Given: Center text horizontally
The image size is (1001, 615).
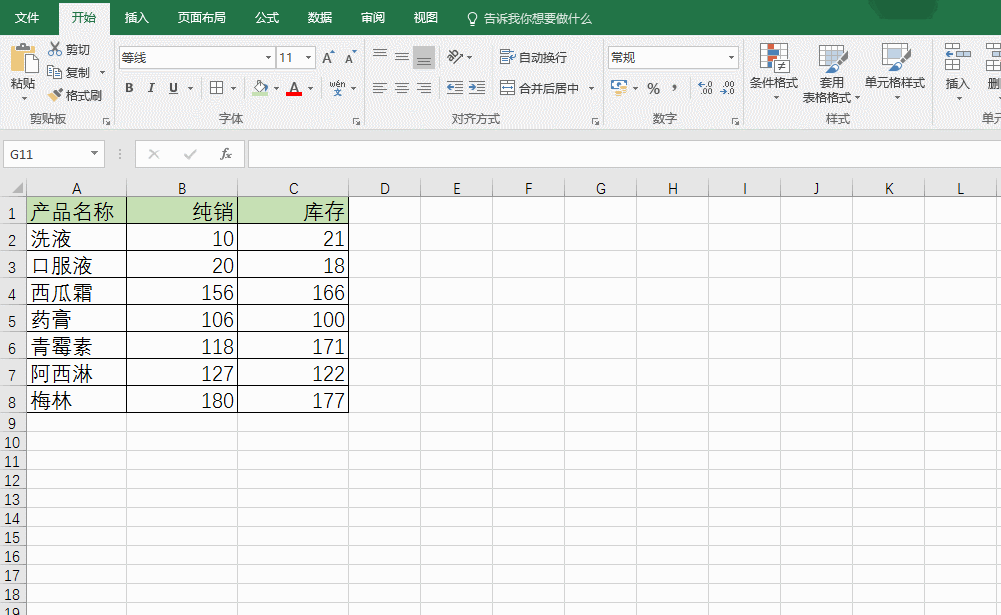Looking at the screenshot, I should pyautogui.click(x=402, y=88).
